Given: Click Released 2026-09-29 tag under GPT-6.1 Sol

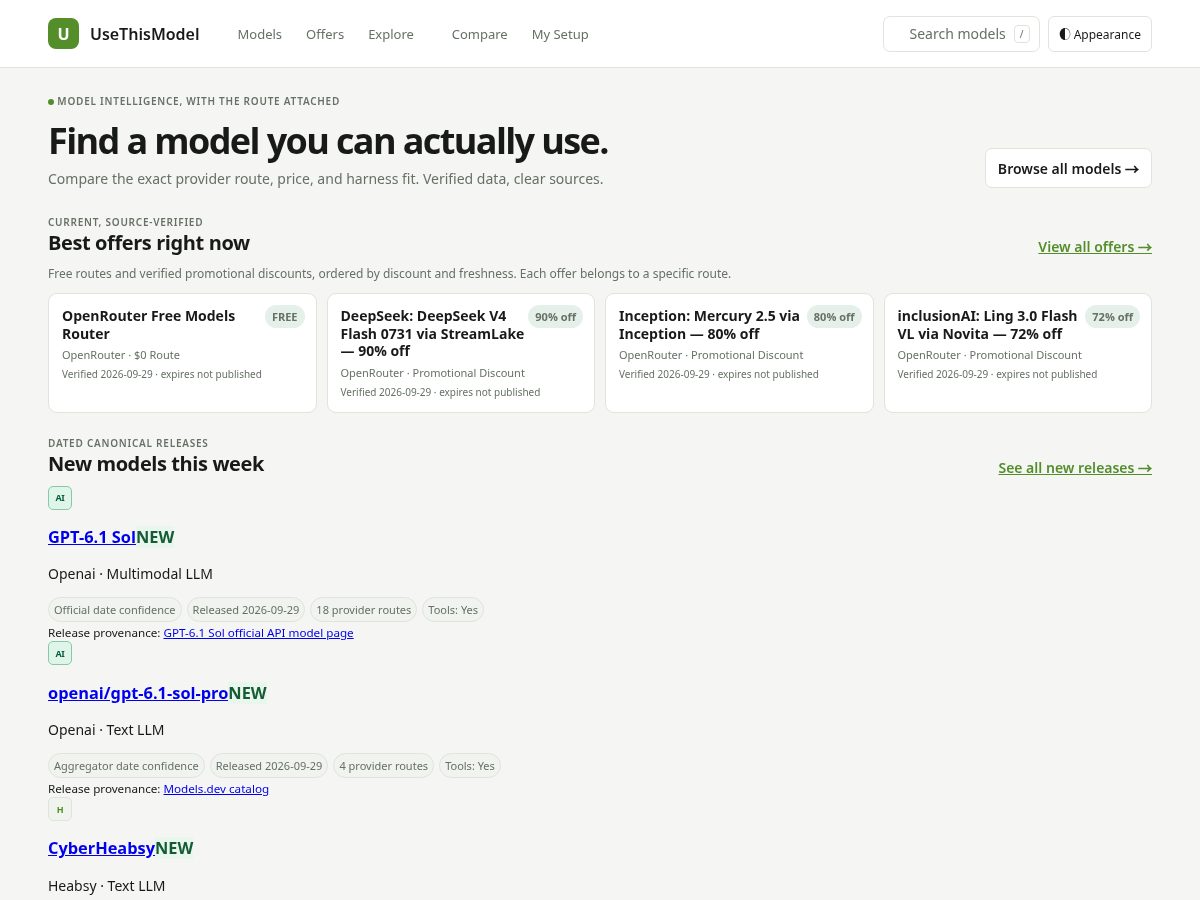Looking at the screenshot, I should point(246,610).
